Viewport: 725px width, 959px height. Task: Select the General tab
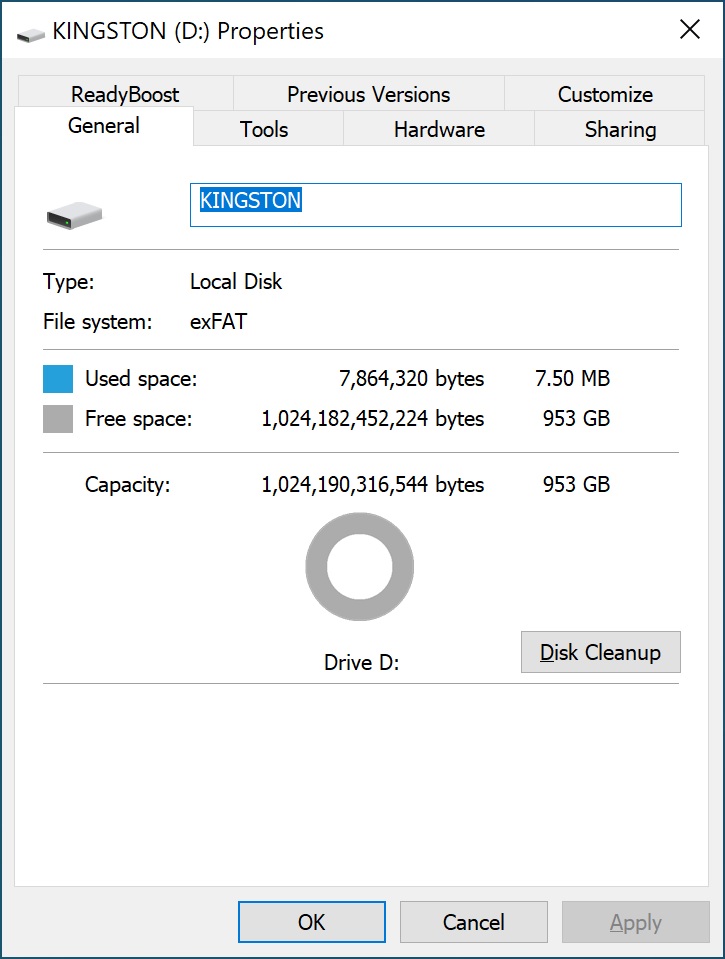[104, 126]
